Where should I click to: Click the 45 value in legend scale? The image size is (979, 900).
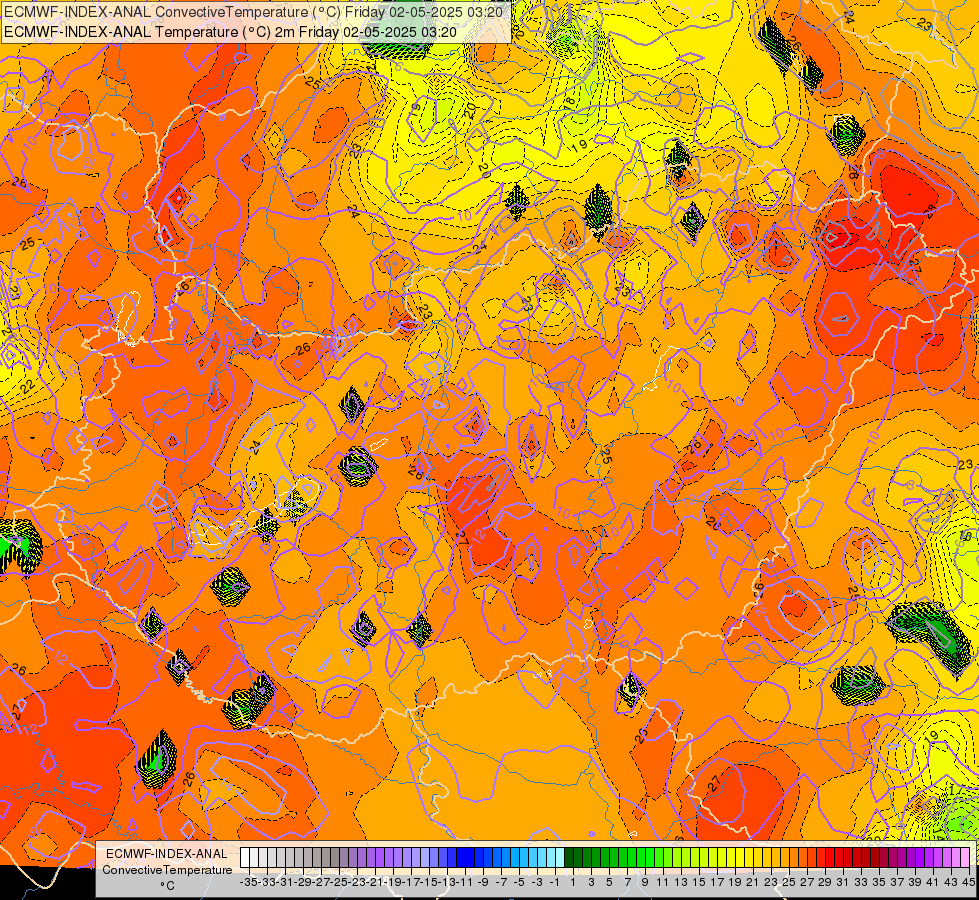coord(969,883)
